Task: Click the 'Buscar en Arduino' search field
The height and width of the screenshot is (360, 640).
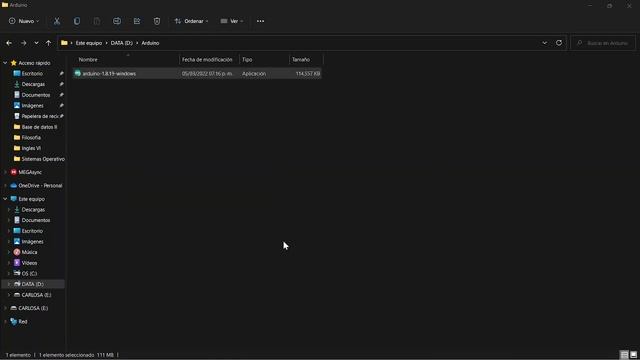Action: tap(603, 43)
